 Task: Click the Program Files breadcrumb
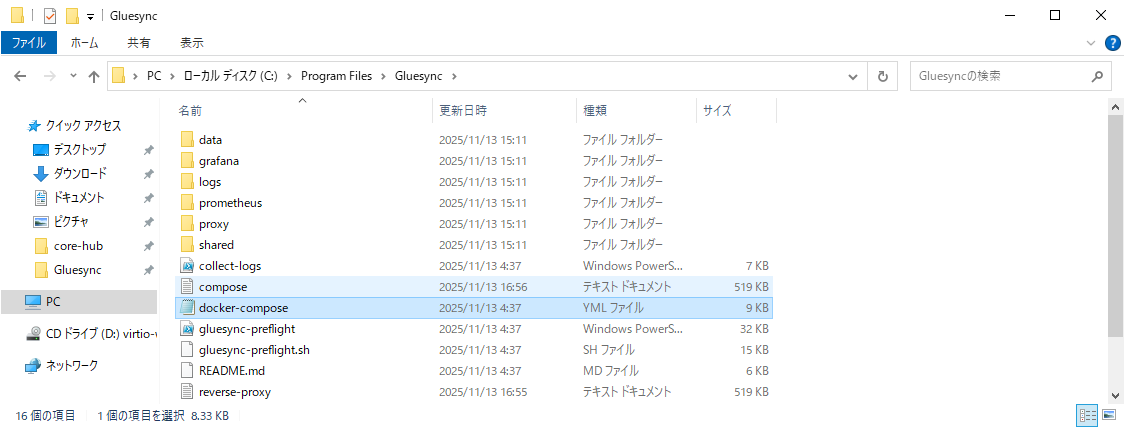pyautogui.click(x=335, y=76)
